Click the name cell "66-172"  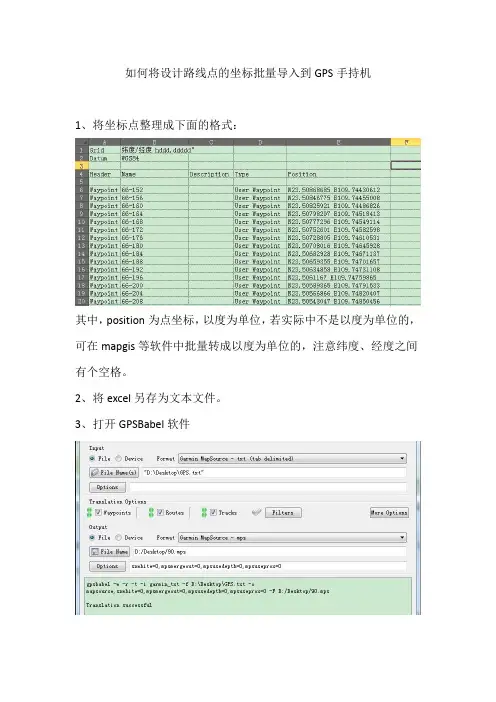154,230
